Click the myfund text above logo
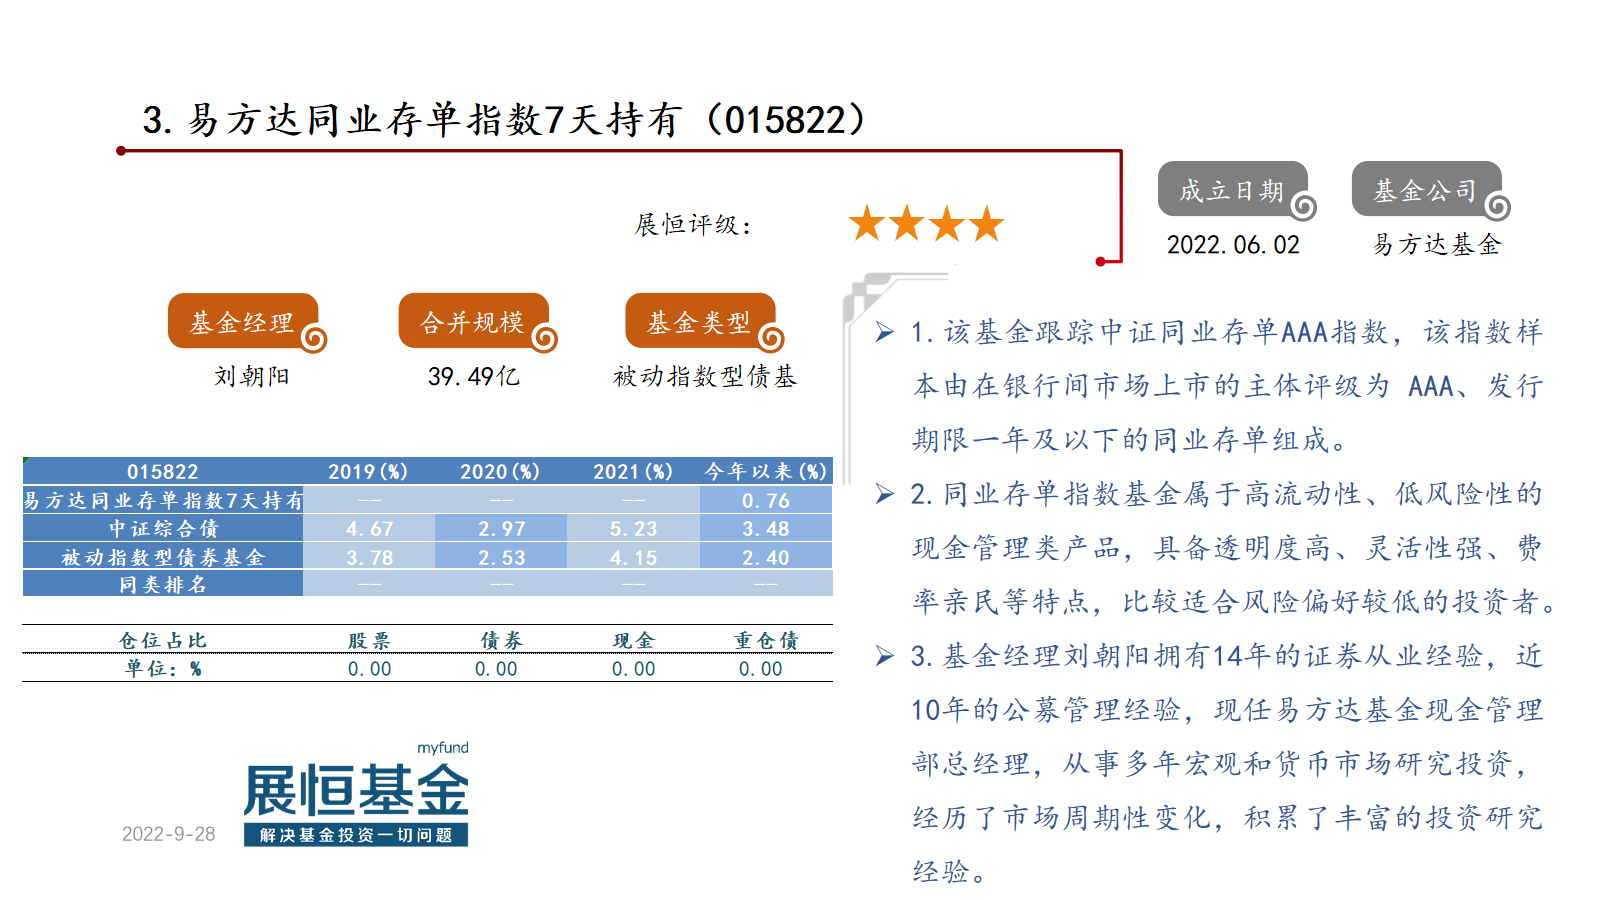This screenshot has width=1600, height=900. coord(443,748)
